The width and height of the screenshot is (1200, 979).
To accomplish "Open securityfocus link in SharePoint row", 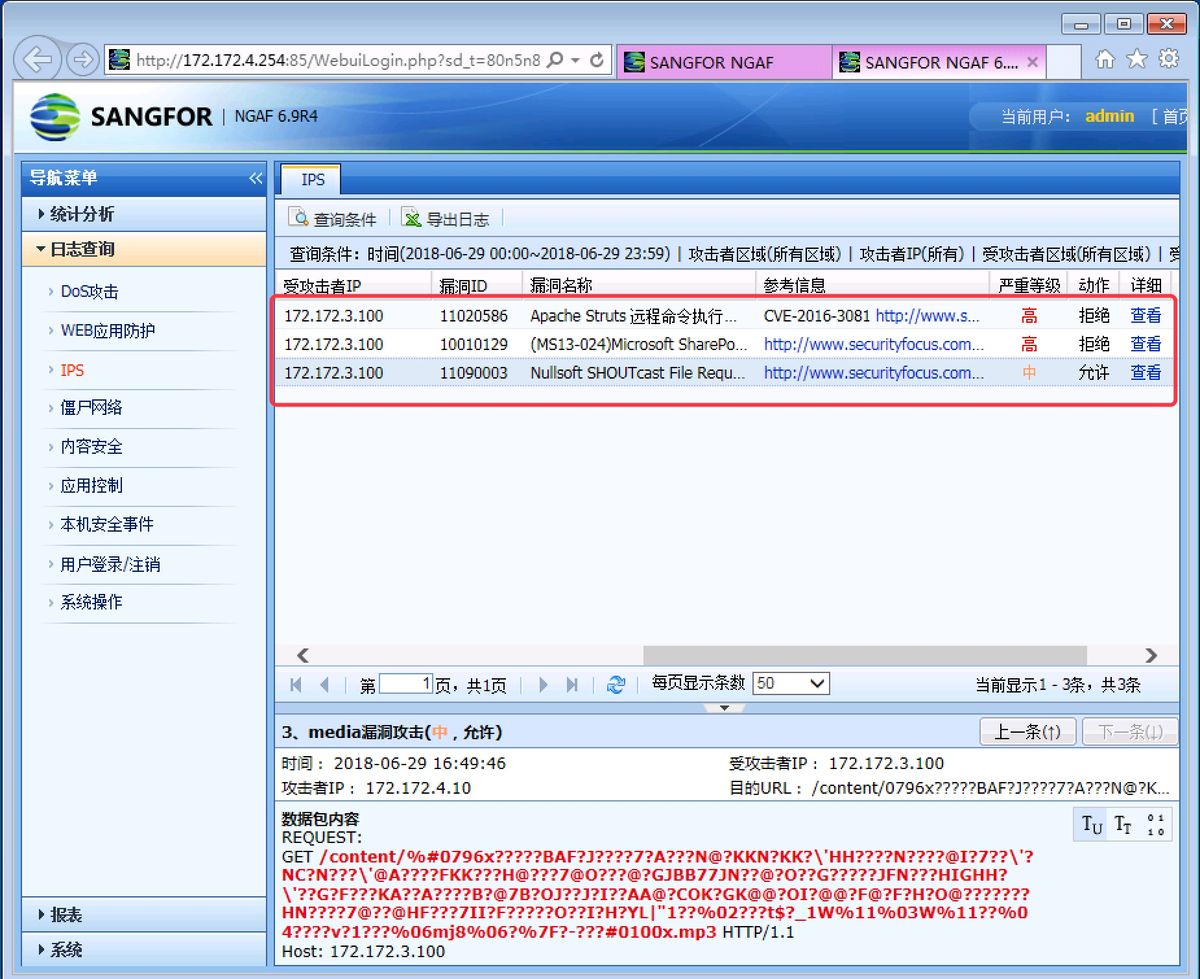I will coord(873,344).
